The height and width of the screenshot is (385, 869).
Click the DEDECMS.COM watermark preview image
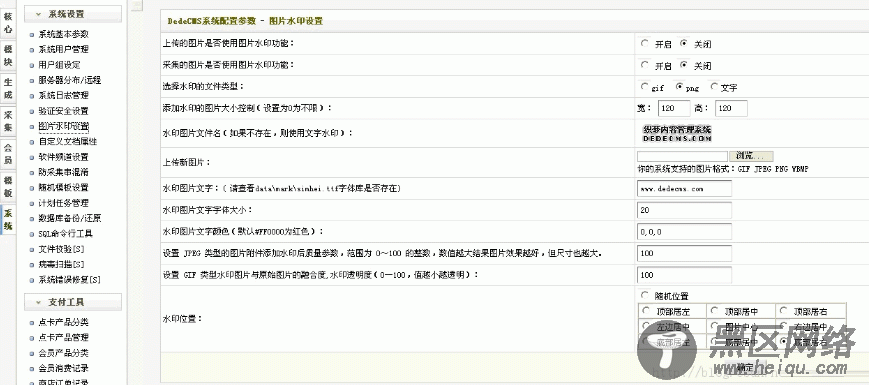coord(677,134)
